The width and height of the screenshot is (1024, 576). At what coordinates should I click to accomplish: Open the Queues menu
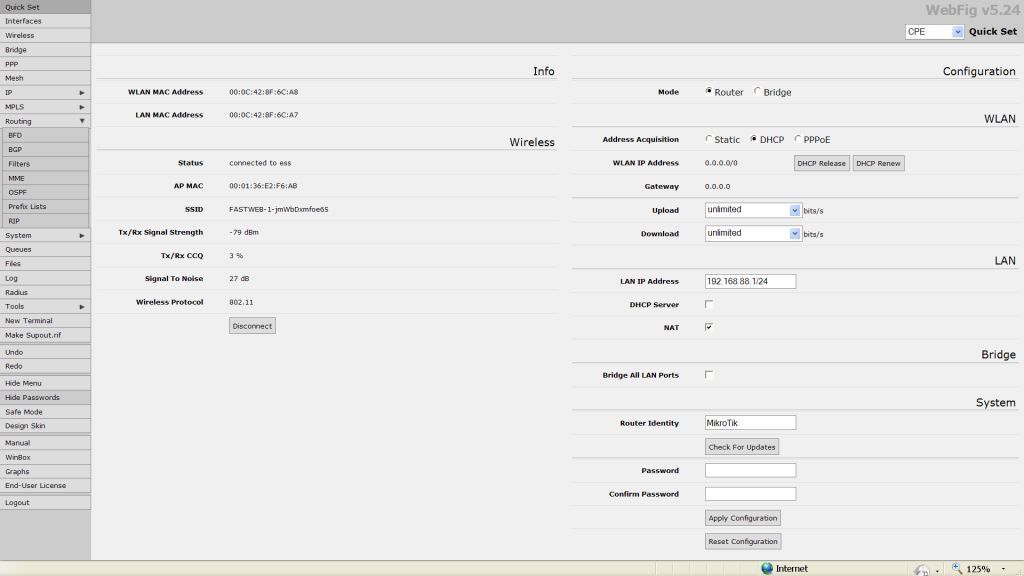pos(45,249)
